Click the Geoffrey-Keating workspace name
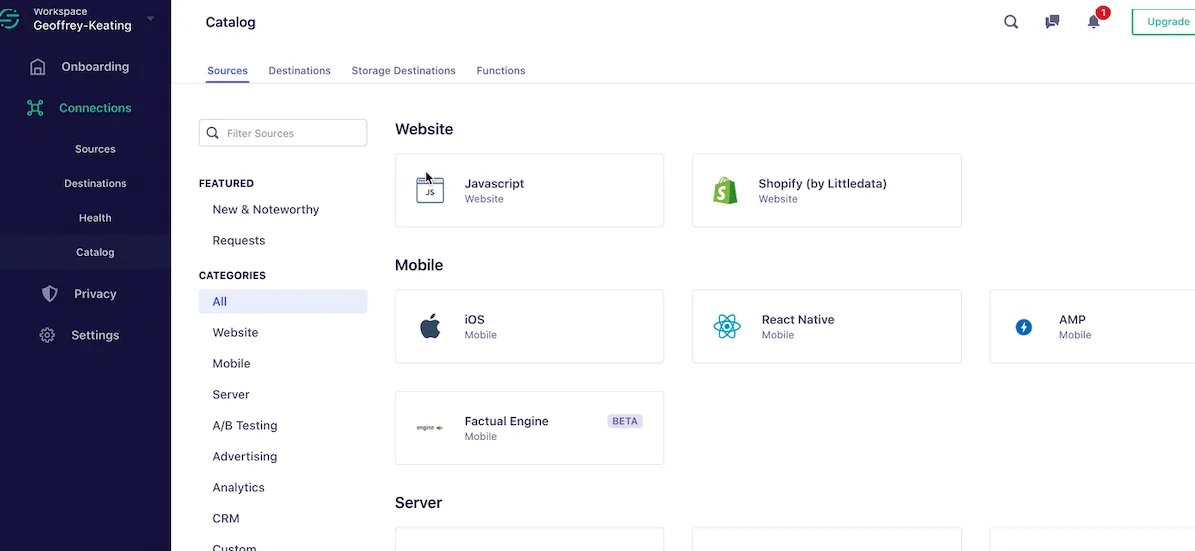 click(82, 26)
